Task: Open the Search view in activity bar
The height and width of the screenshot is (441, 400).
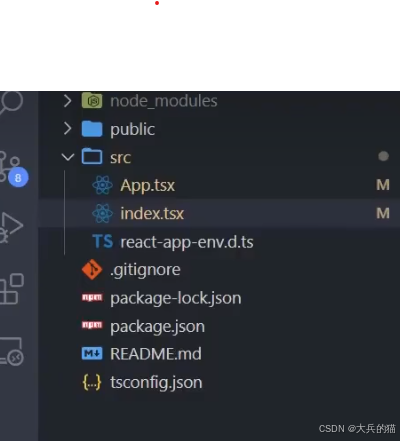Action: 11,102
